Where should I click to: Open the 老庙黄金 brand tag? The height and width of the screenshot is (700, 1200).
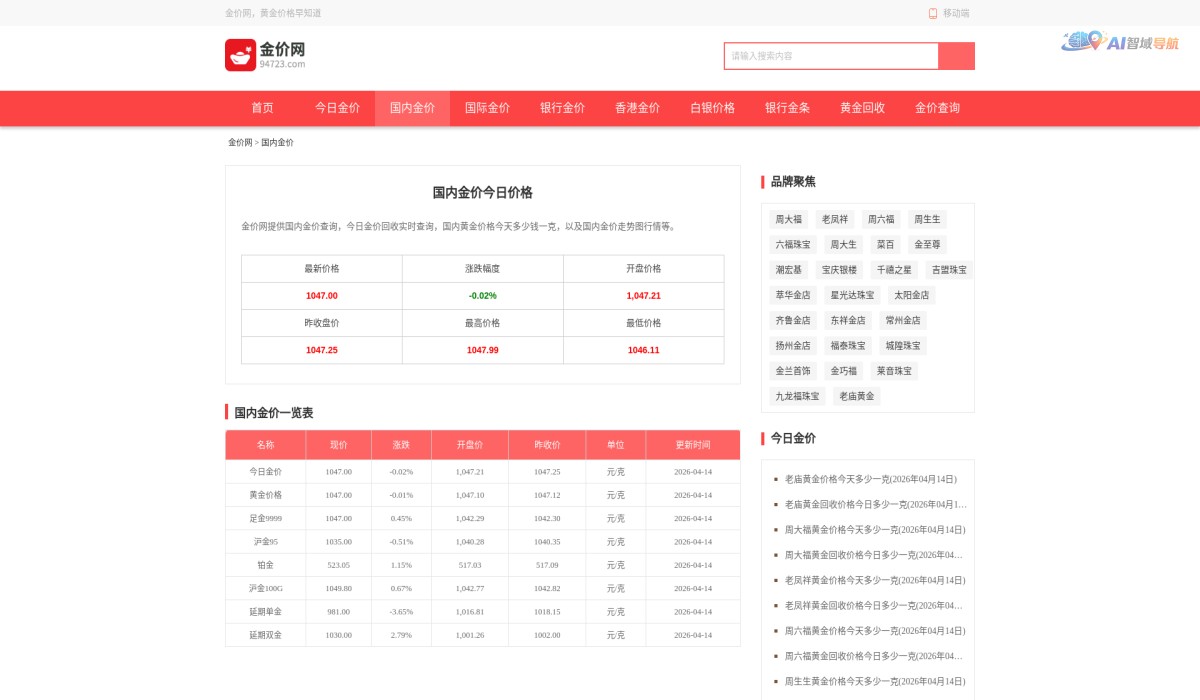tap(856, 396)
